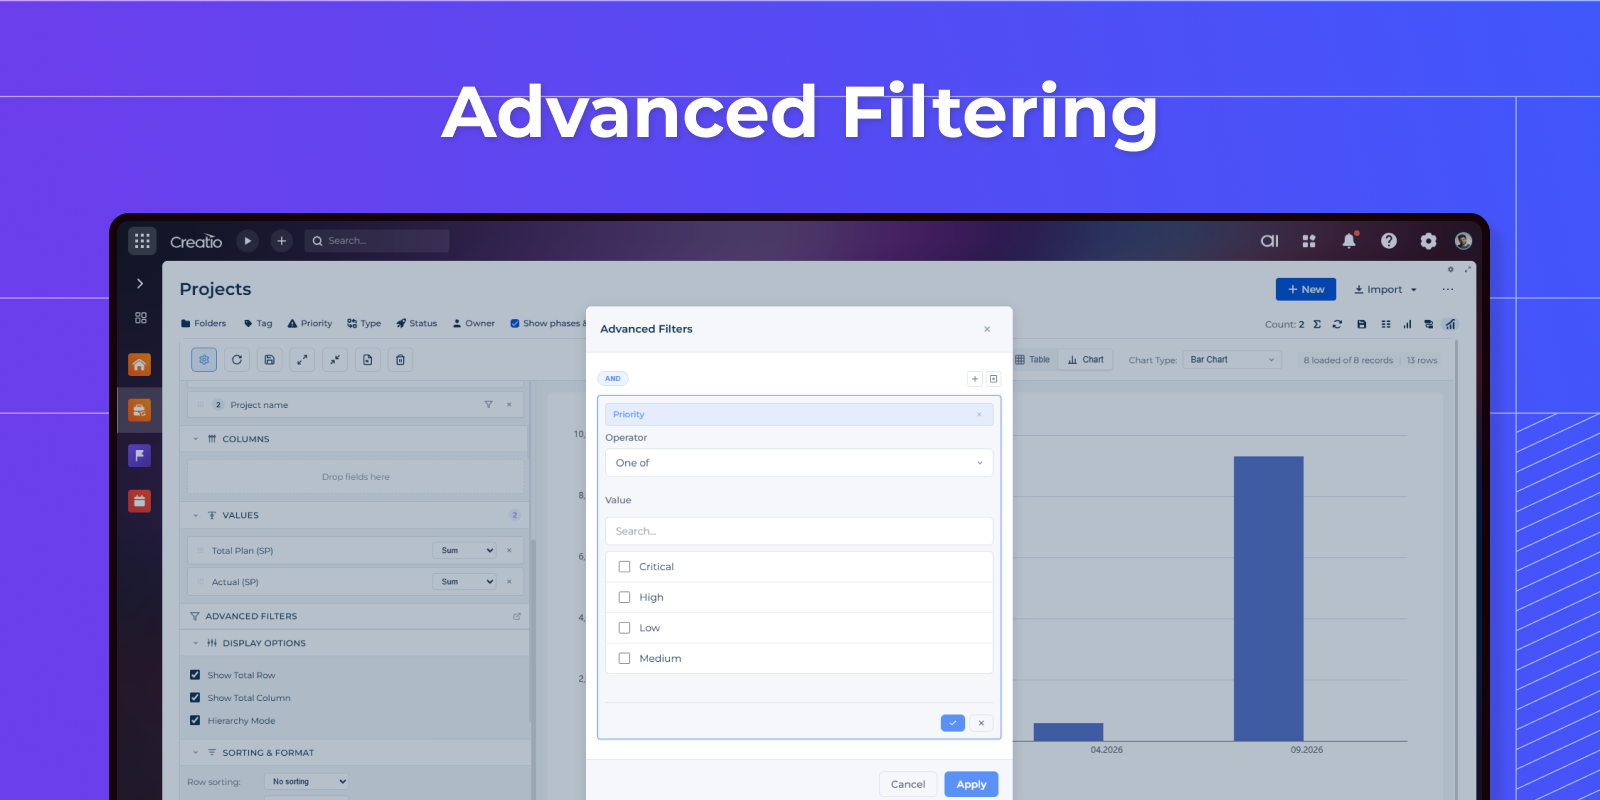Screen dimensions: 1600x800
Task: Click the Creatio AI icon
Action: tap(1269, 241)
